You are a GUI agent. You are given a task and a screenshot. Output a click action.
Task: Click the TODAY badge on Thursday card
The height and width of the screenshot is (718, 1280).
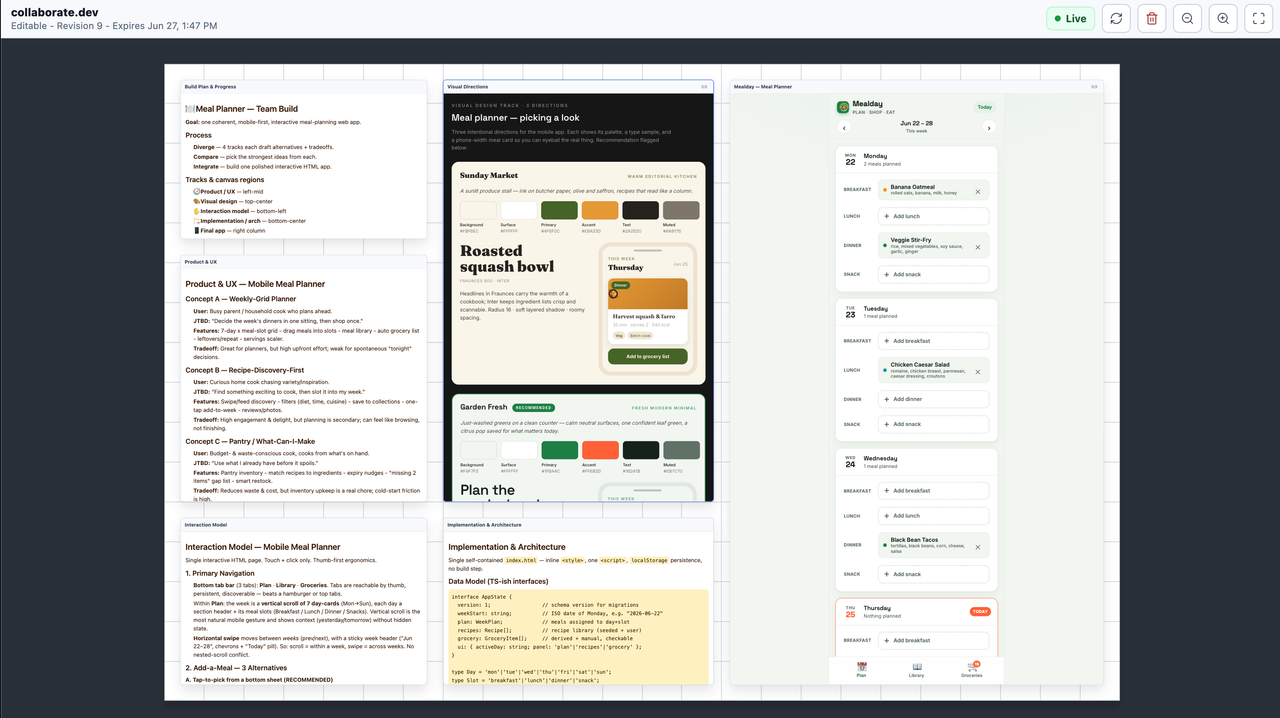click(979, 611)
